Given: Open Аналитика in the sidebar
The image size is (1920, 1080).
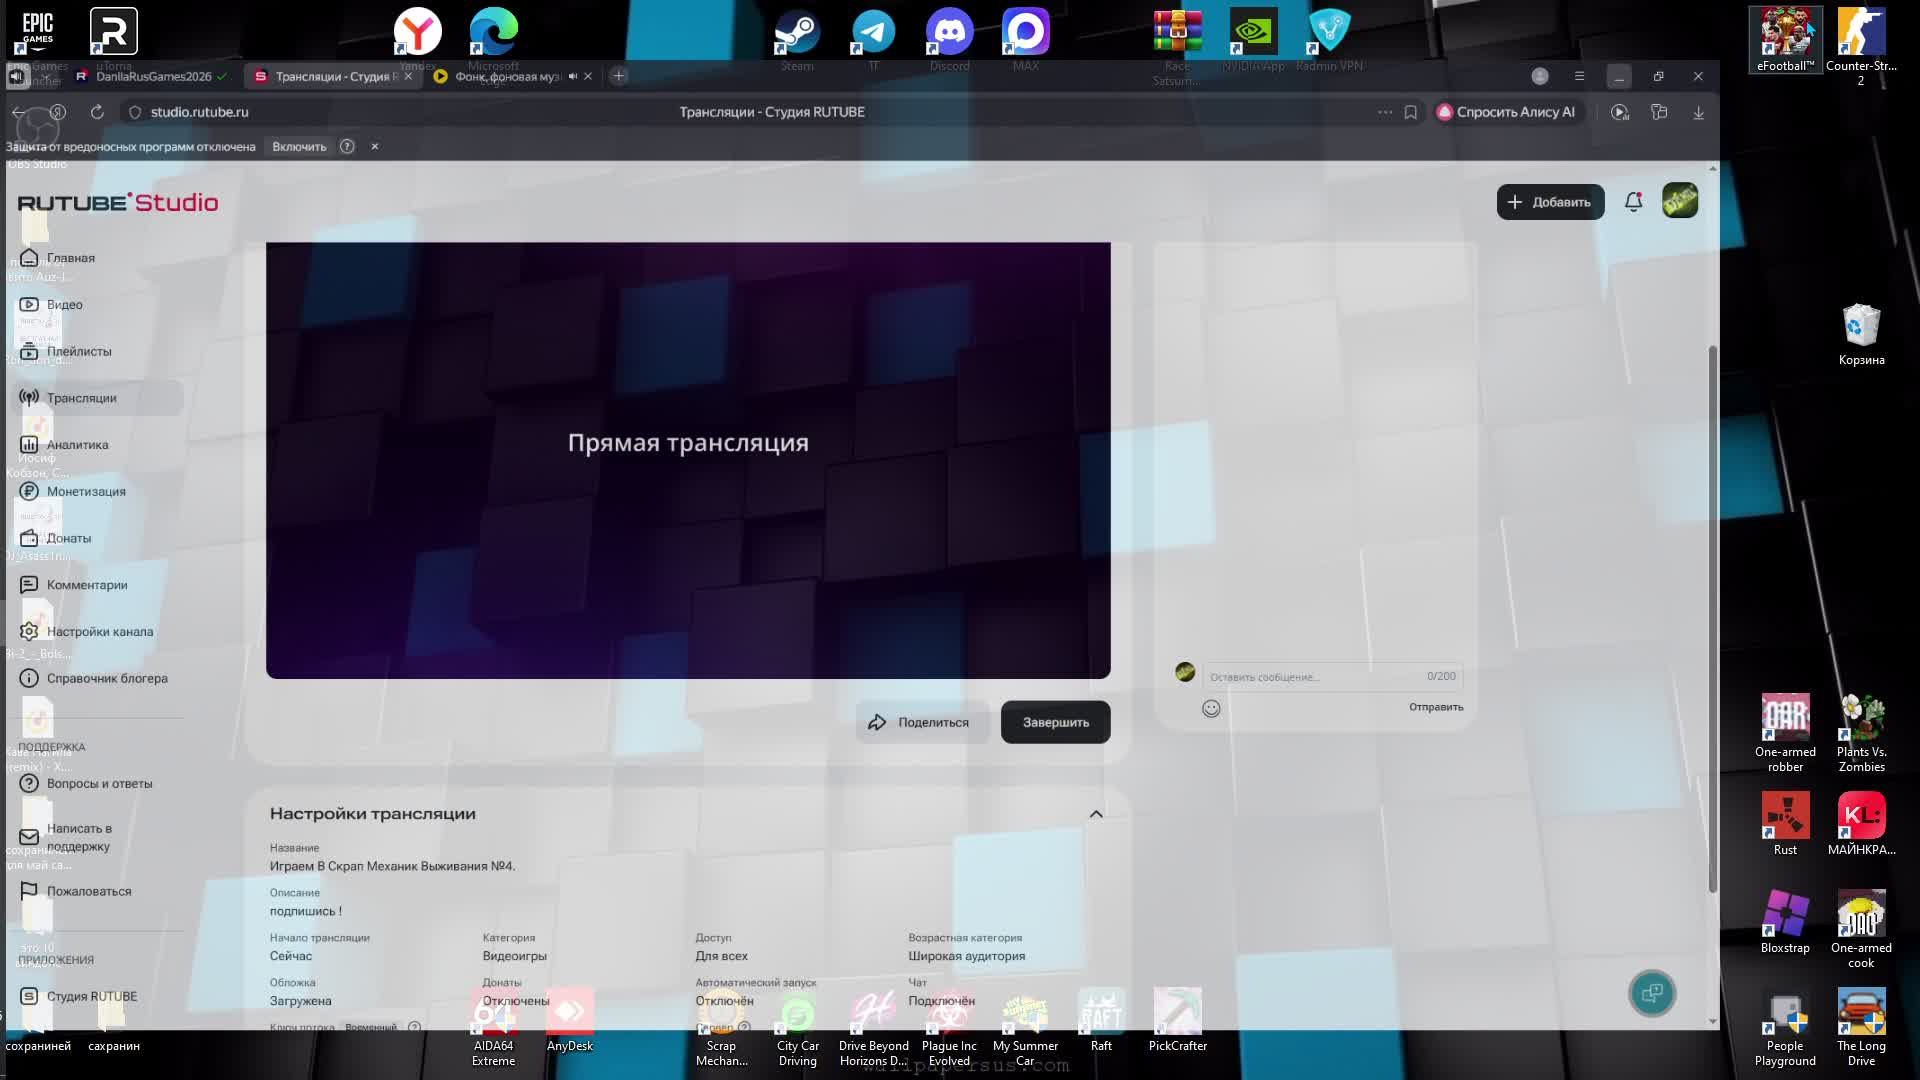Looking at the screenshot, I should coord(77,445).
